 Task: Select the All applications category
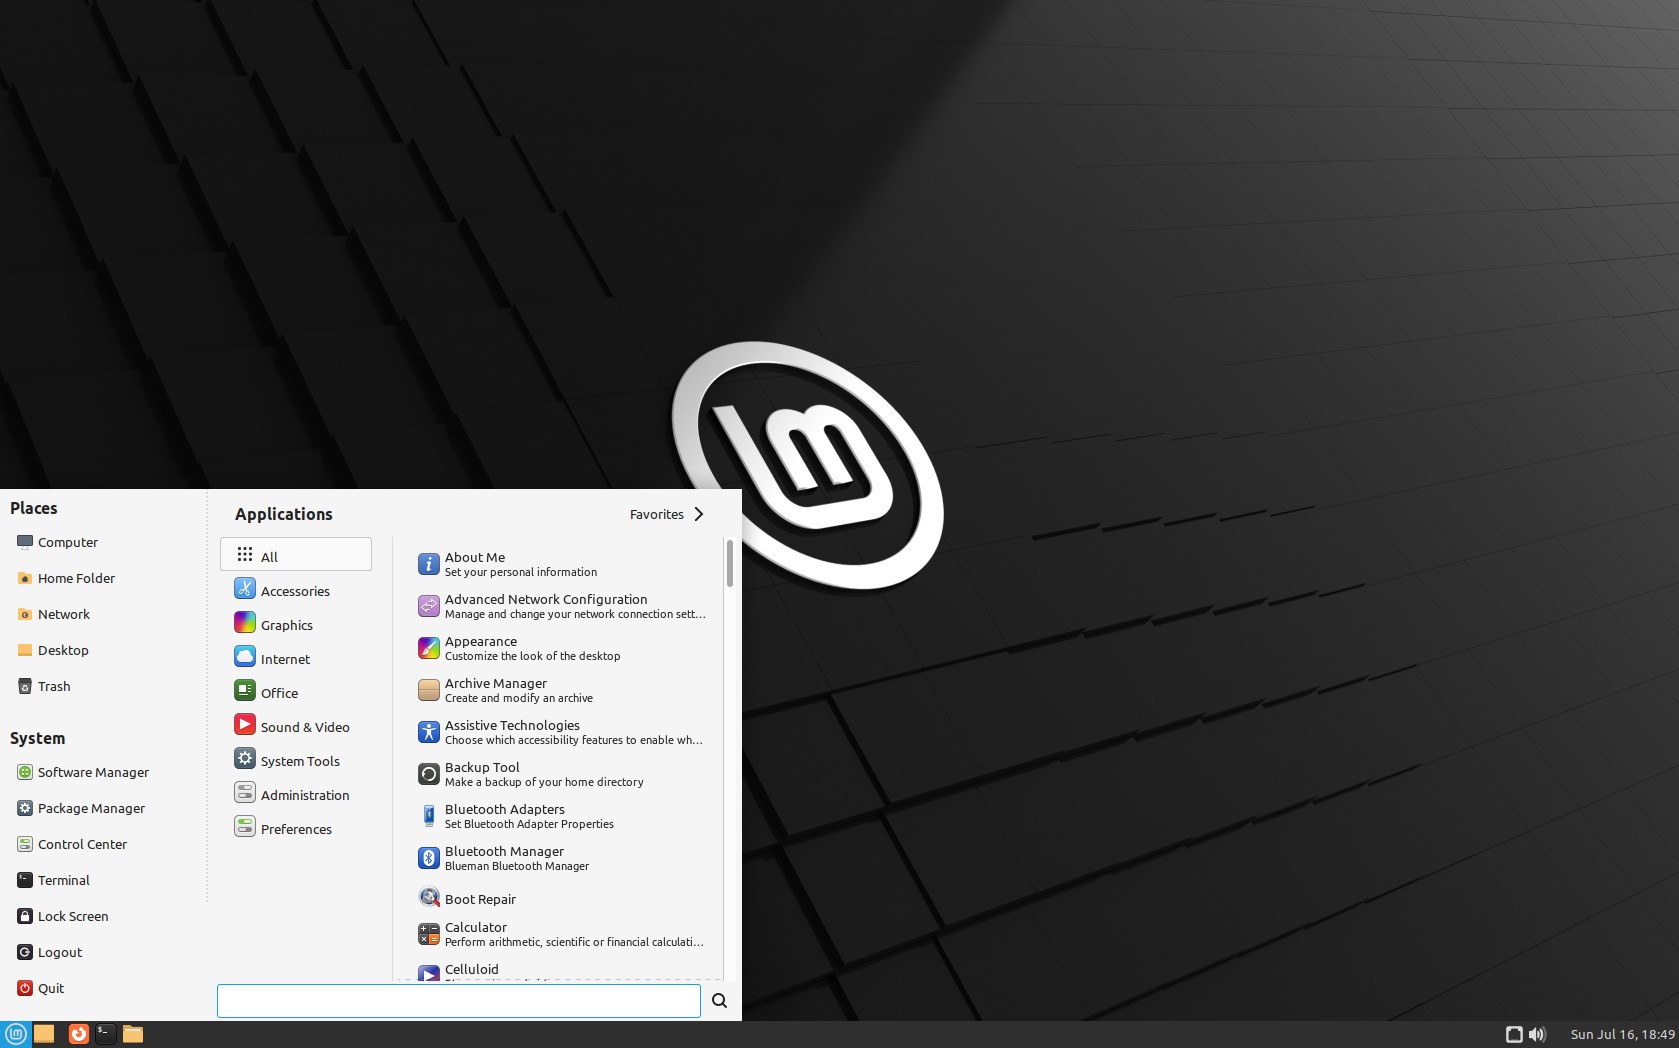tap(296, 554)
